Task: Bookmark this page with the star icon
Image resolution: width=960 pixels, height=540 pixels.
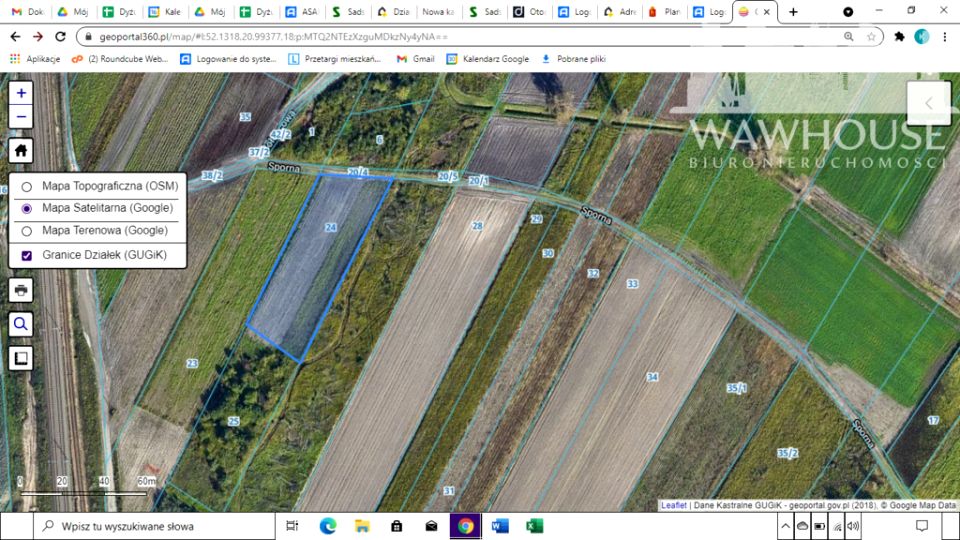Action: coord(872,36)
